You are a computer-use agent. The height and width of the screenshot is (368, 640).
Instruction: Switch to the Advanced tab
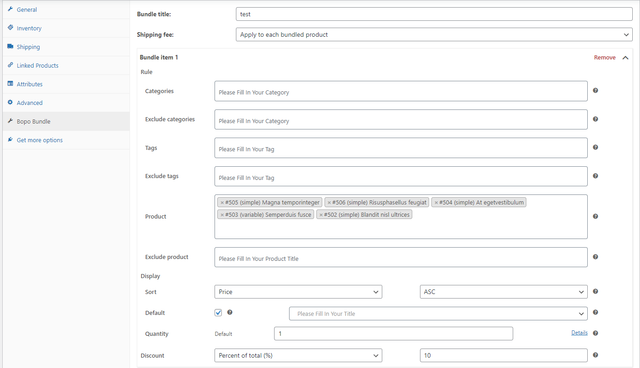[x=66, y=103]
